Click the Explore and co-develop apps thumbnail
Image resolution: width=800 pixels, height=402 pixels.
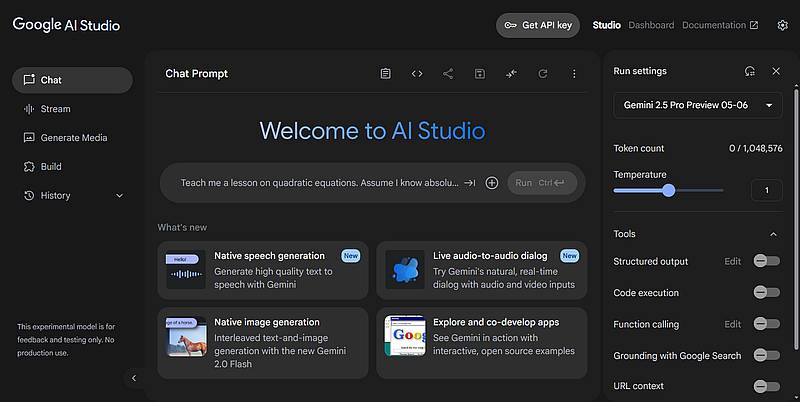point(405,336)
